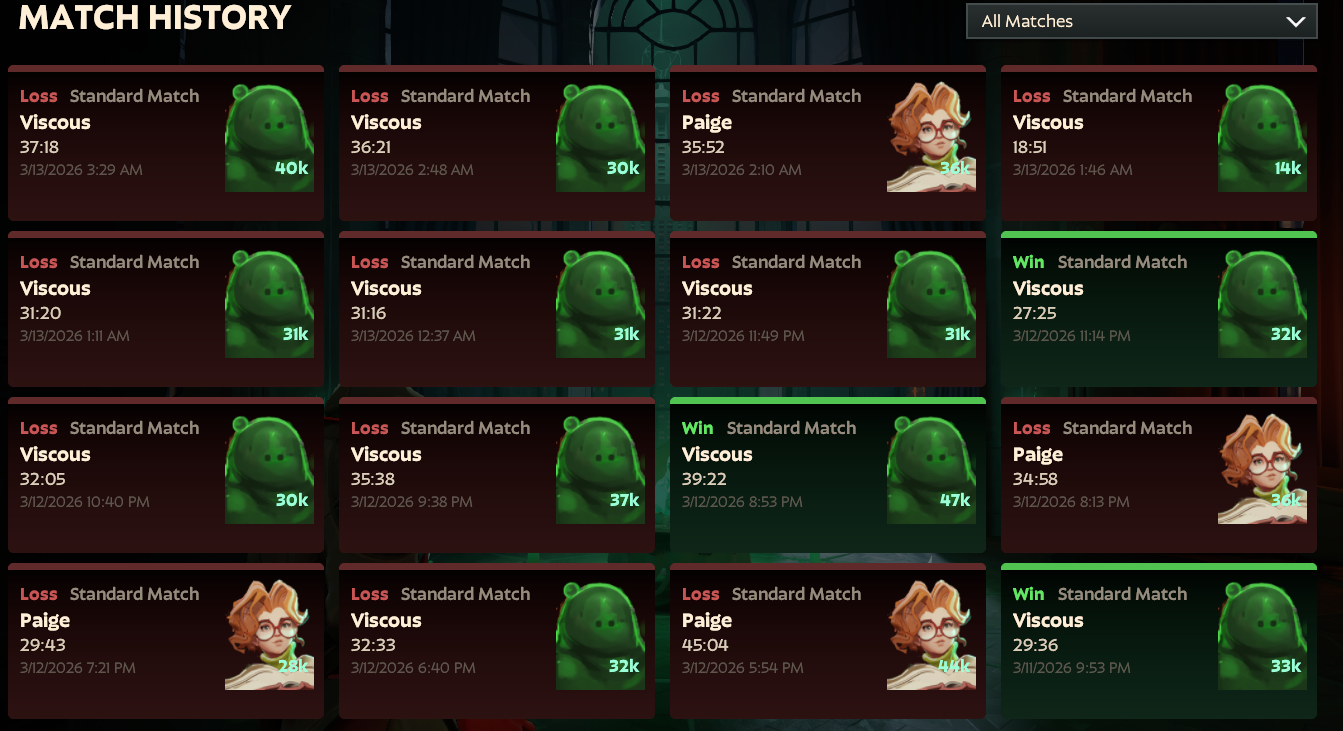Click Viscous portrait on 3/11/2026 9:53 PM win

click(x=1263, y=636)
